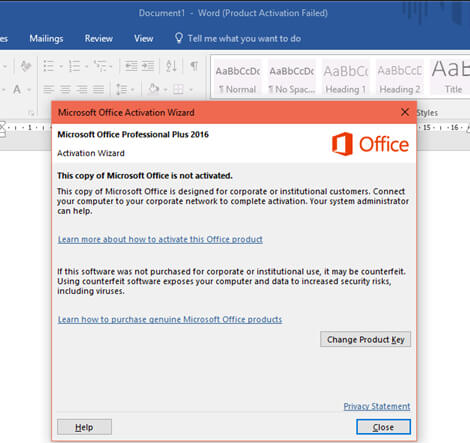Open line spacing dropdown arrow
This screenshot has width=470, height=443.
tap(133, 89)
